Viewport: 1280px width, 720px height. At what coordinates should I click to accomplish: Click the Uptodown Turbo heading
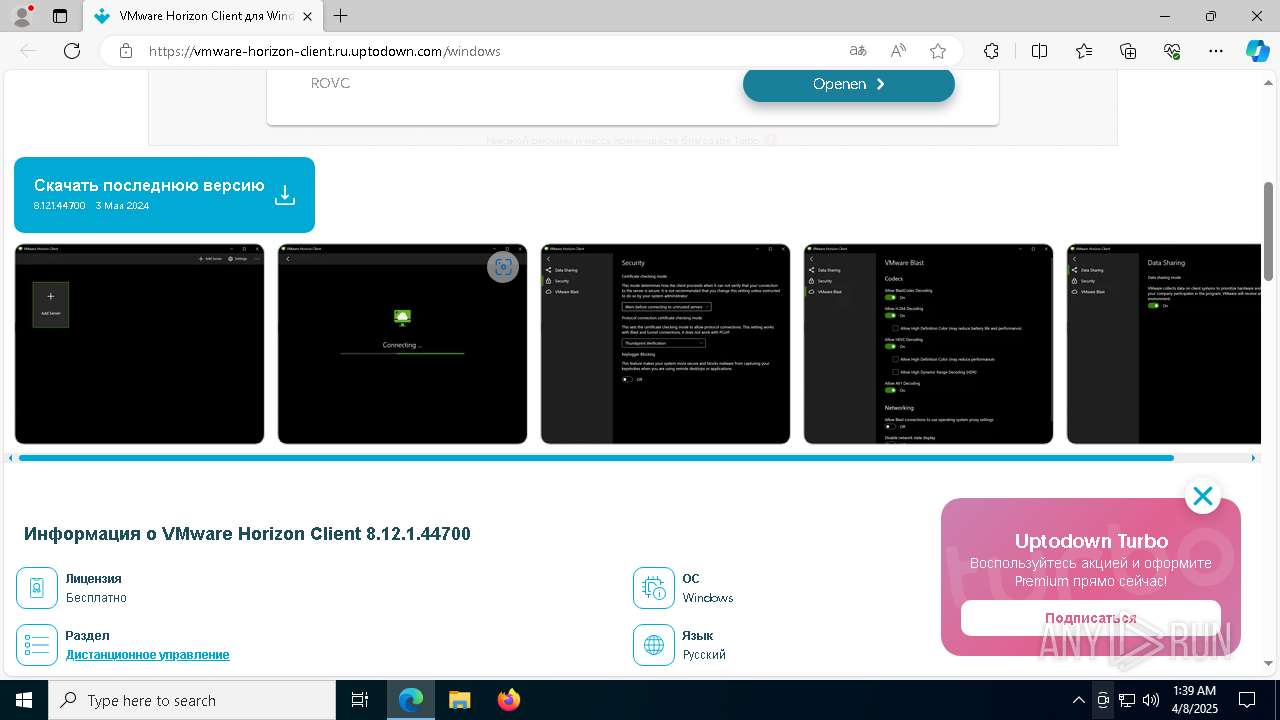click(1091, 541)
